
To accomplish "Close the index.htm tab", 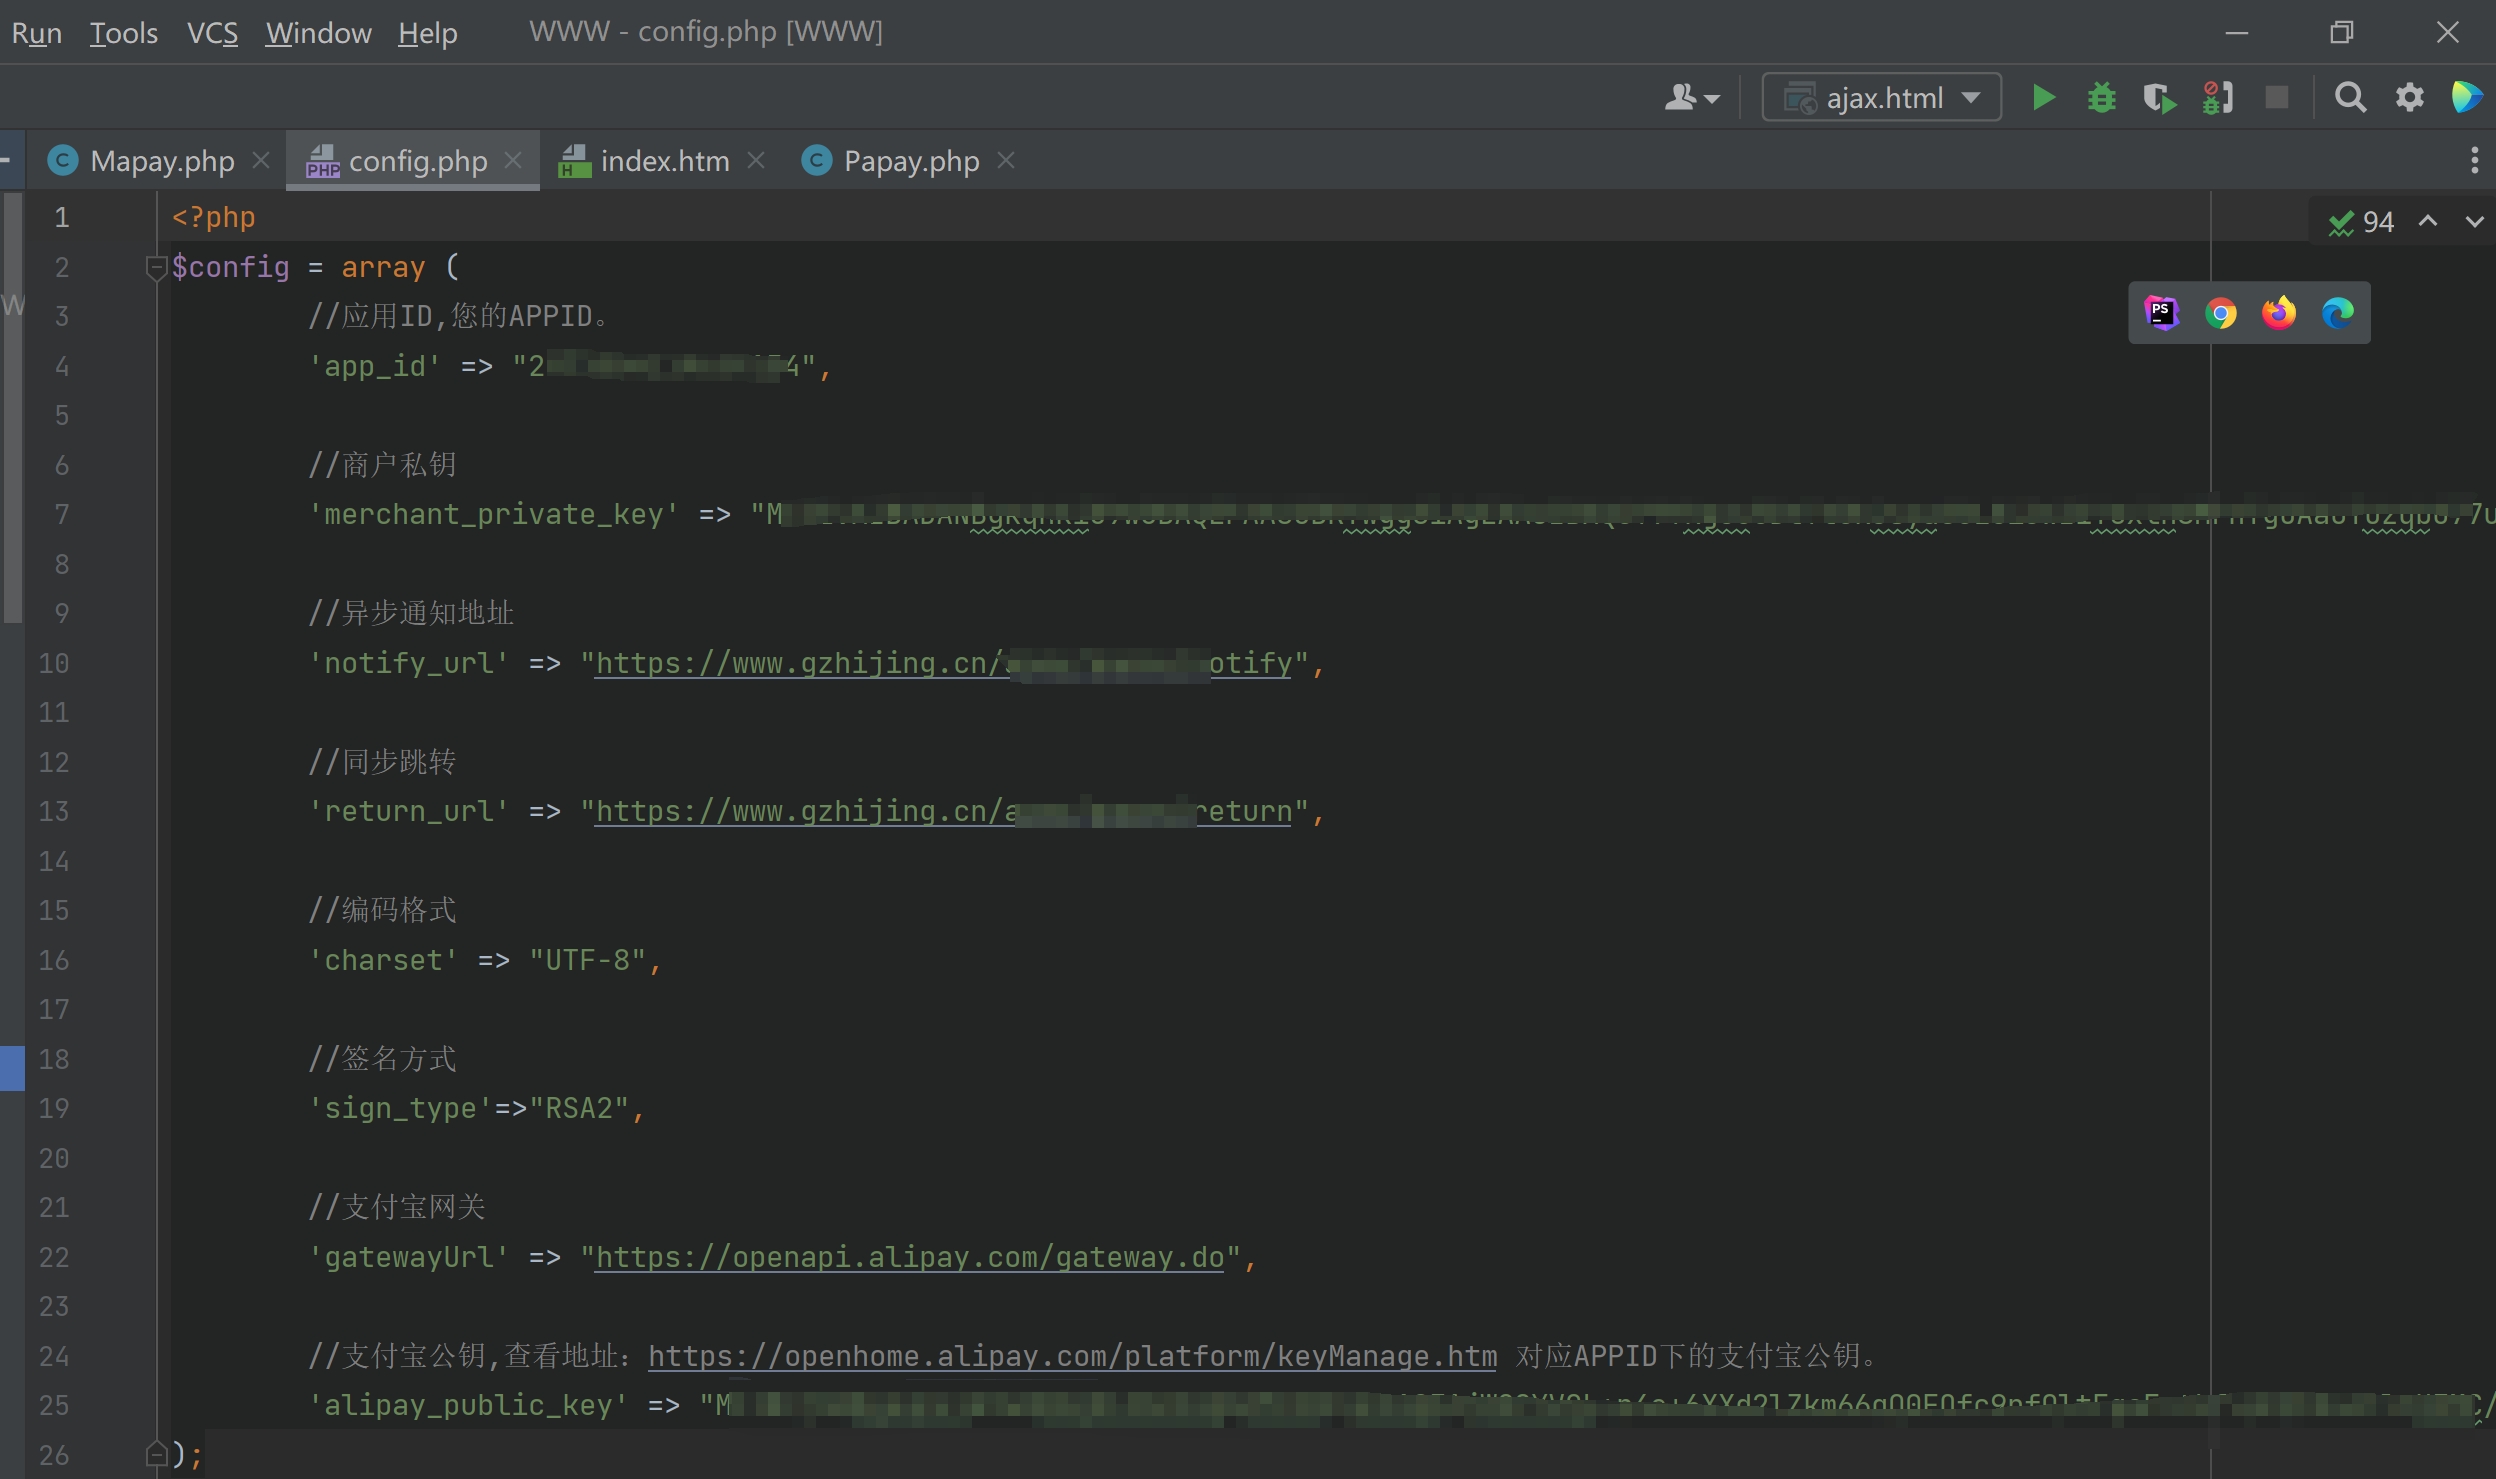I will pos(757,160).
